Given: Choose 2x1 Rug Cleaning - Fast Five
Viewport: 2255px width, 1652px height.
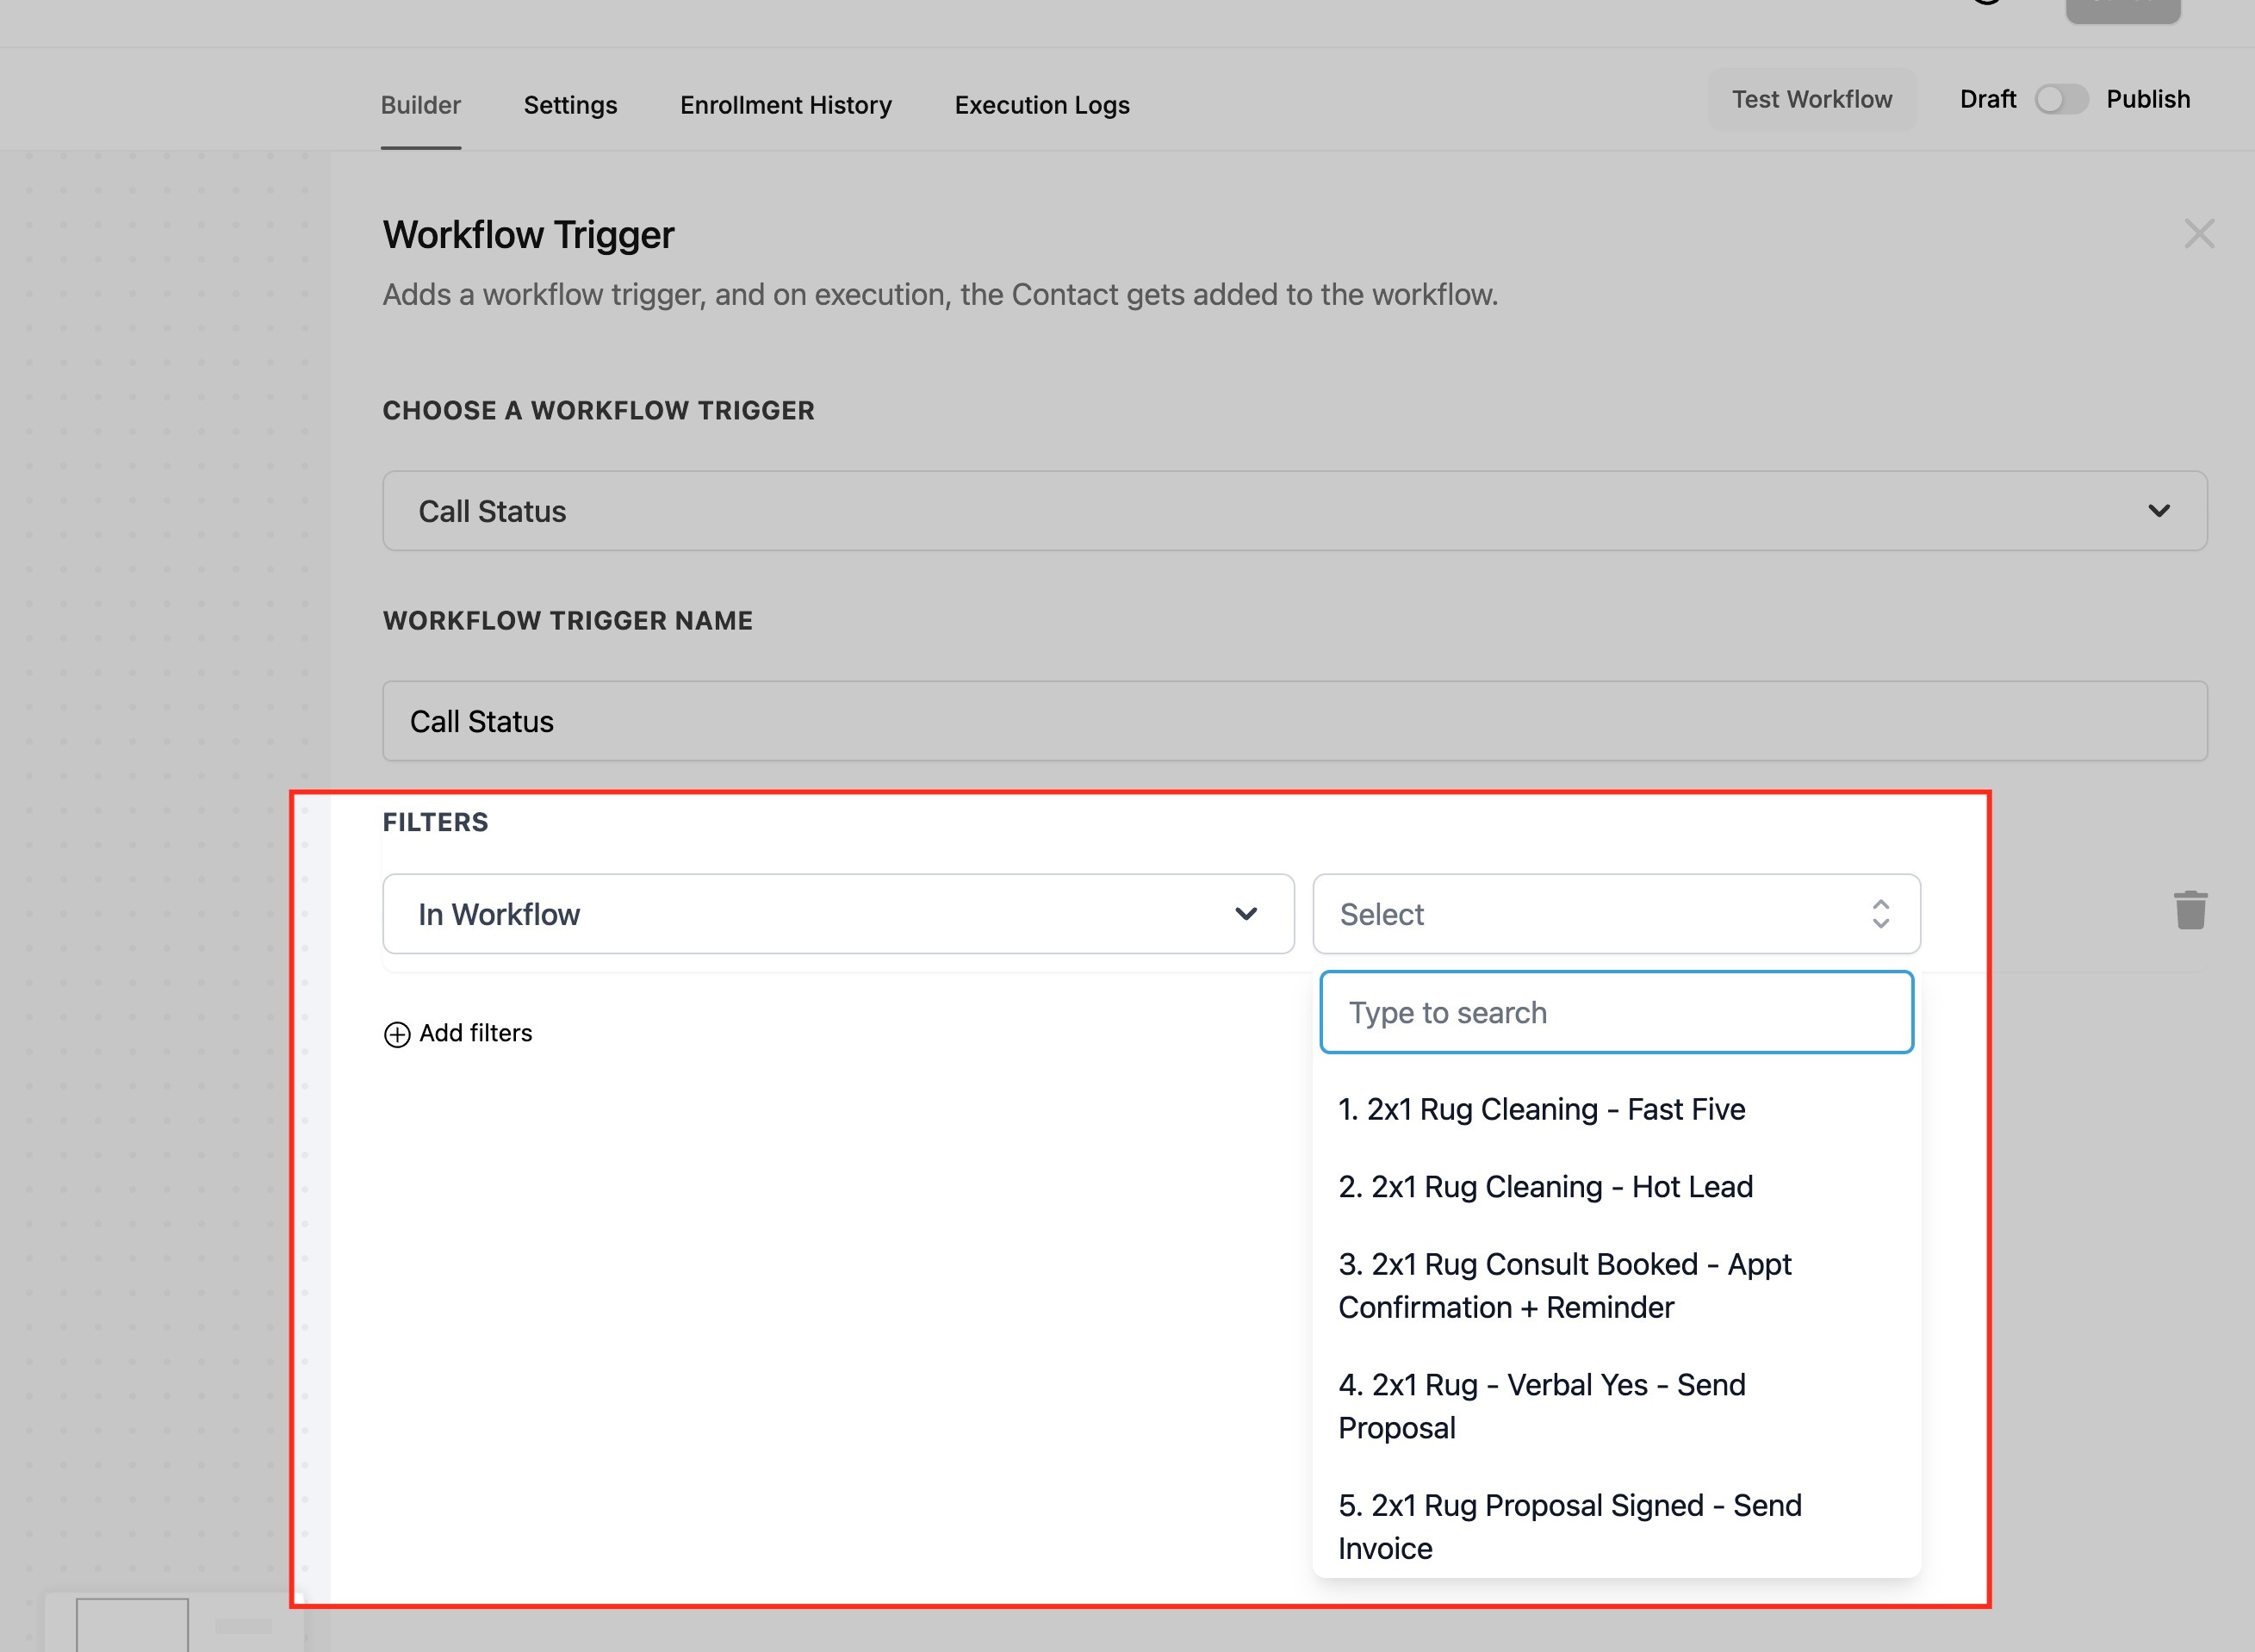Looking at the screenshot, I should click(1541, 1109).
